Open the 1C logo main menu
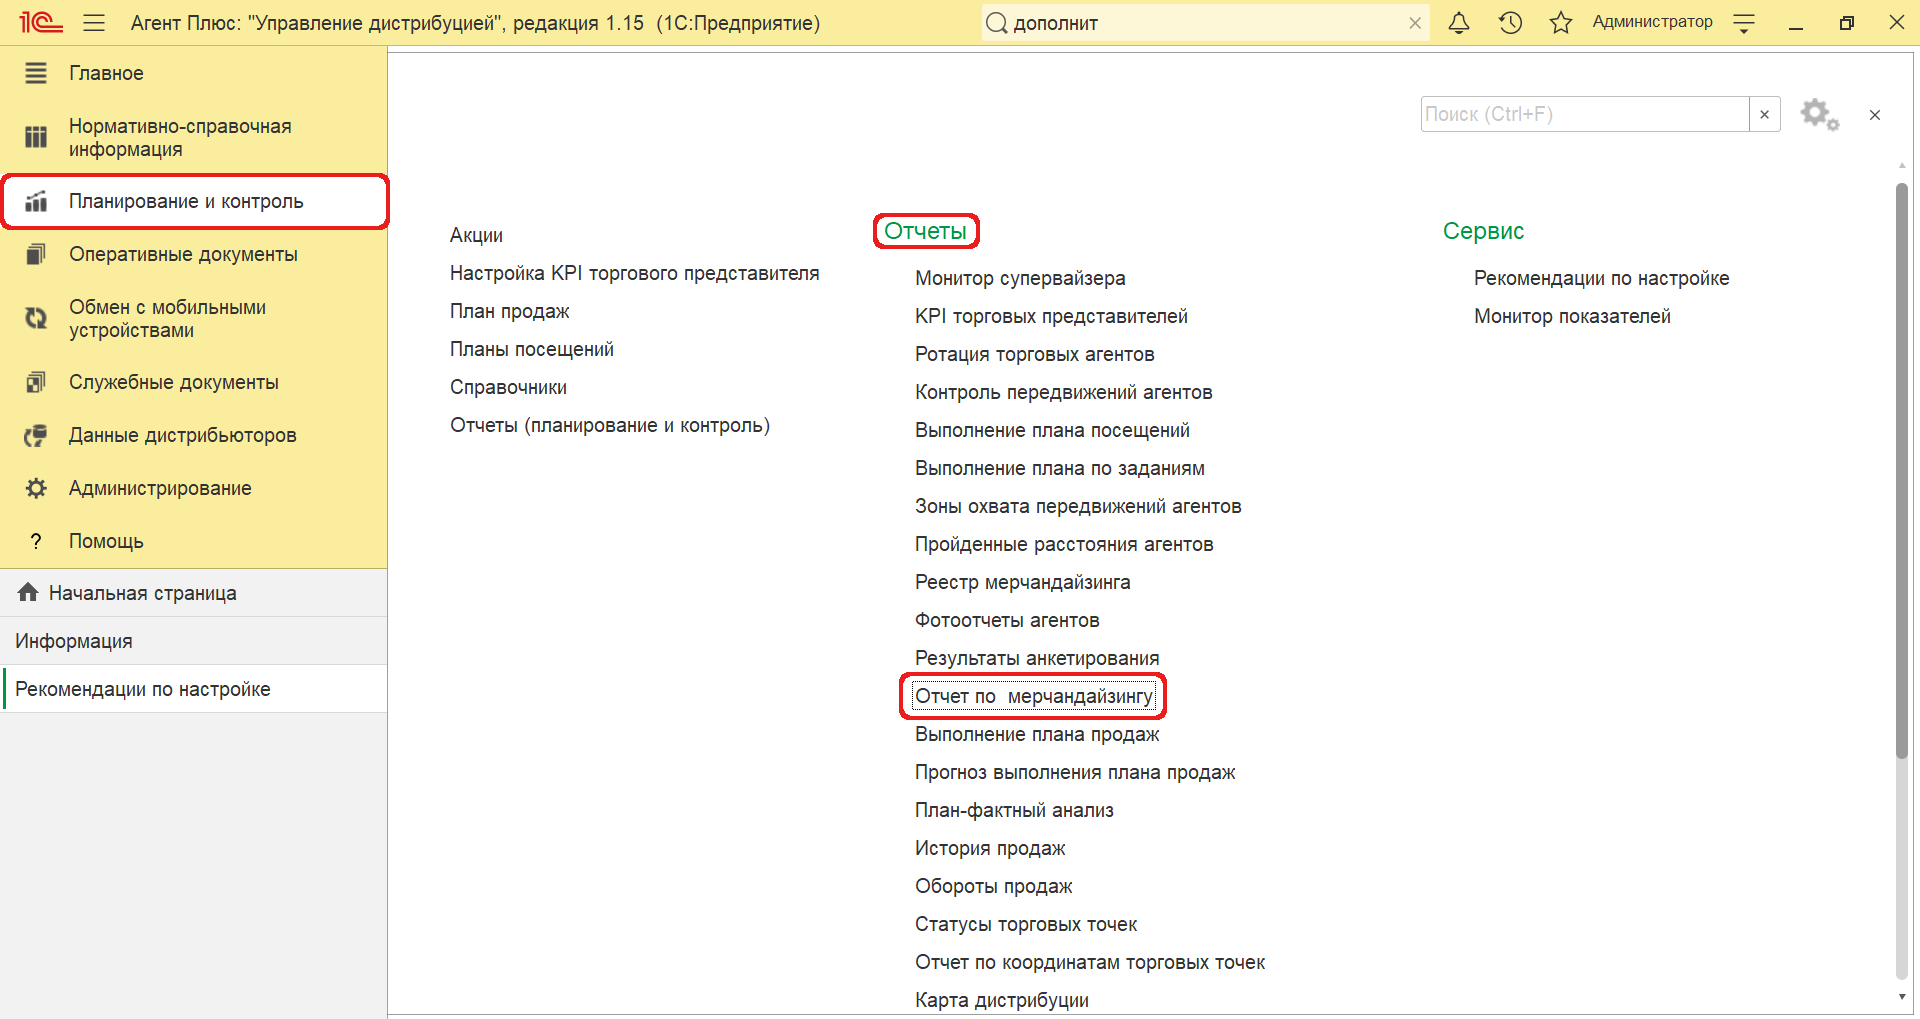 click(41, 22)
